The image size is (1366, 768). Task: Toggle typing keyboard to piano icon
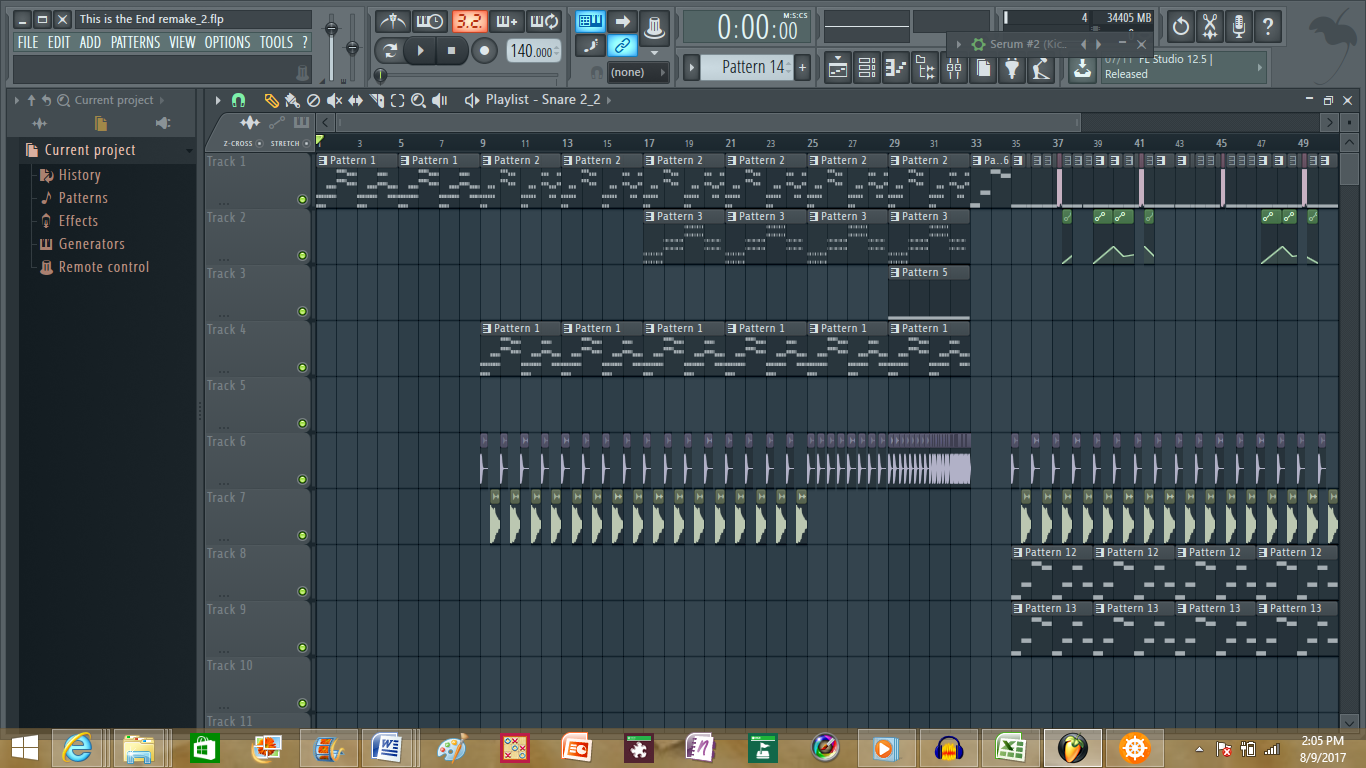click(x=590, y=21)
